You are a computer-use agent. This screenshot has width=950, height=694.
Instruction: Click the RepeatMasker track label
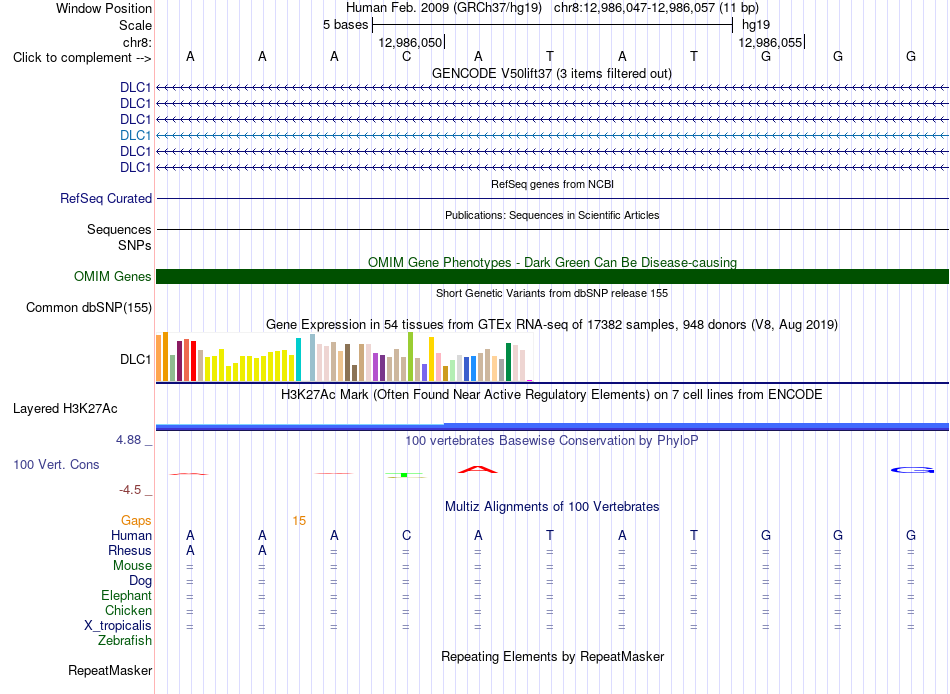pyautogui.click(x=110, y=670)
